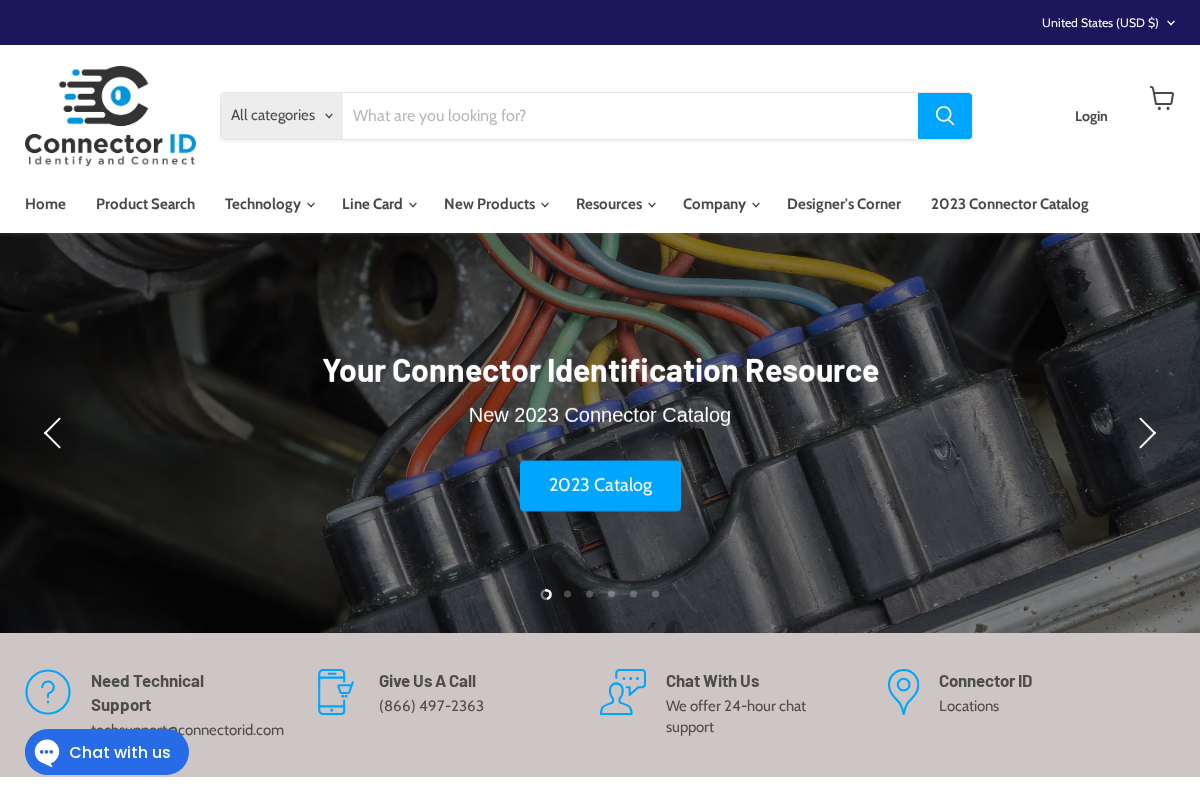Select the technical support question mark icon

coord(48,692)
